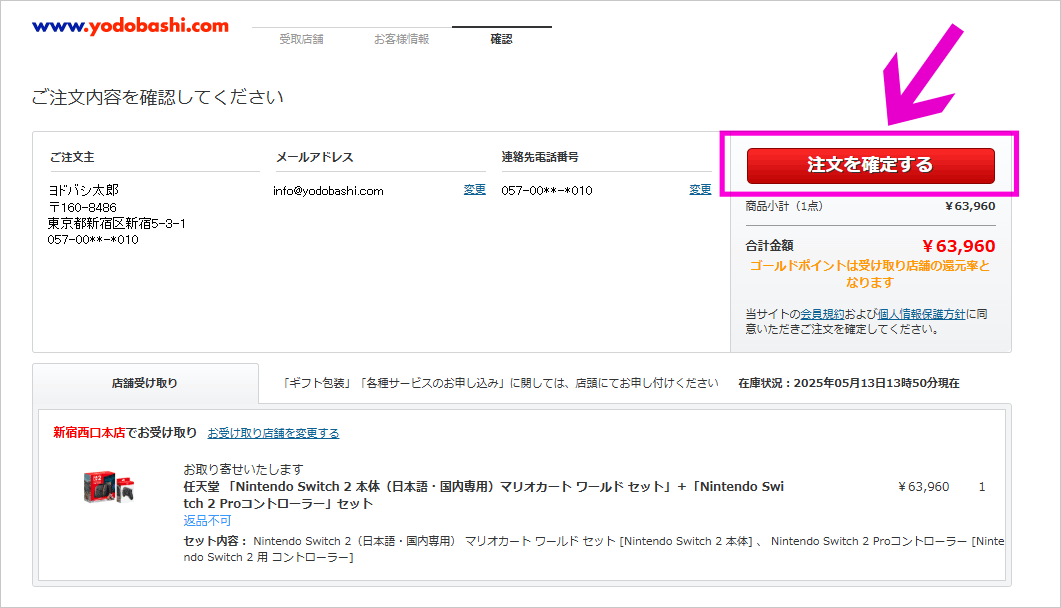The height and width of the screenshot is (608, 1061).
Task: Click the address 東京都新宿区新宿5-3-1
Action: (116, 223)
